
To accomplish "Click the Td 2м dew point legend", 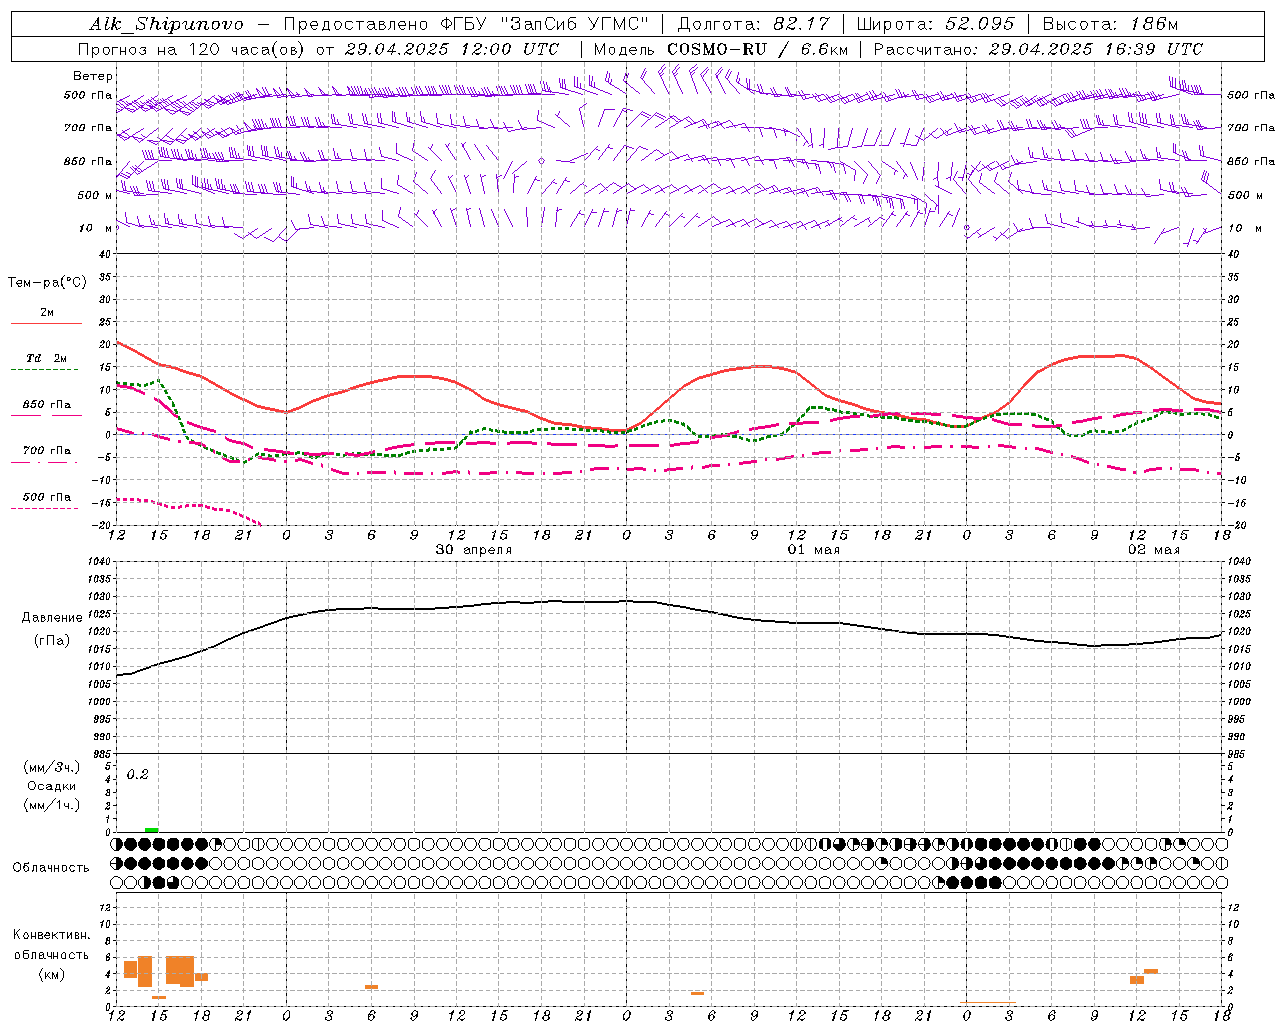I will click(x=46, y=358).
